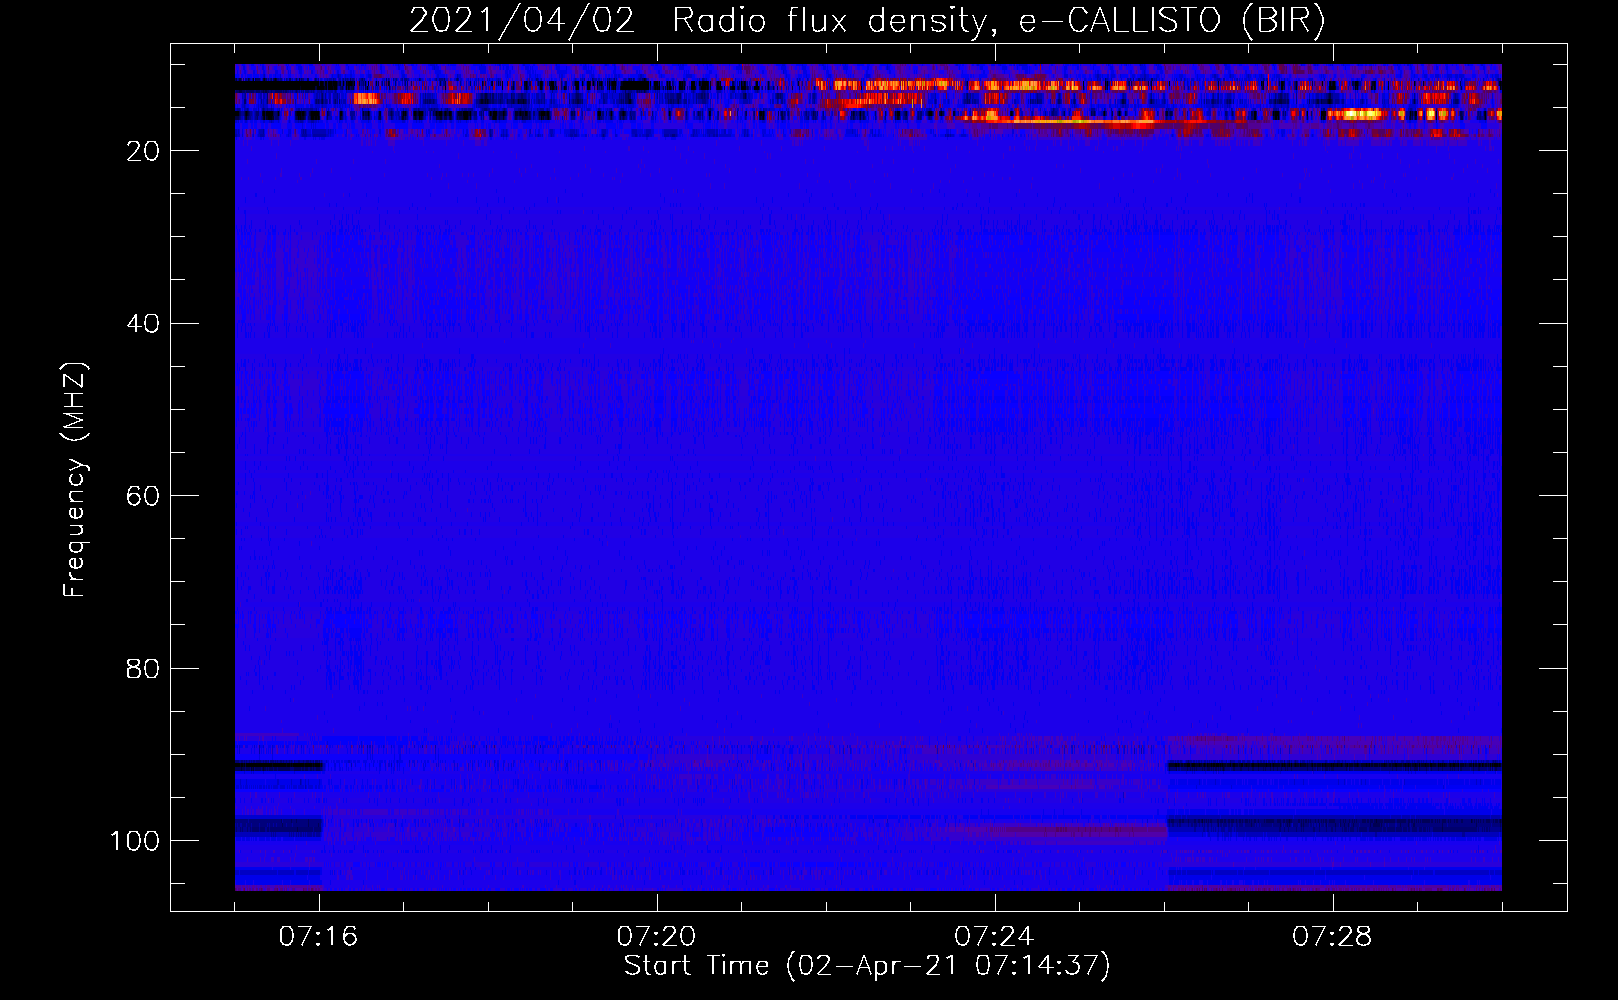The height and width of the screenshot is (1000, 1618).
Task: Click the 40 MHz frequency tick label
Action: coord(143,324)
